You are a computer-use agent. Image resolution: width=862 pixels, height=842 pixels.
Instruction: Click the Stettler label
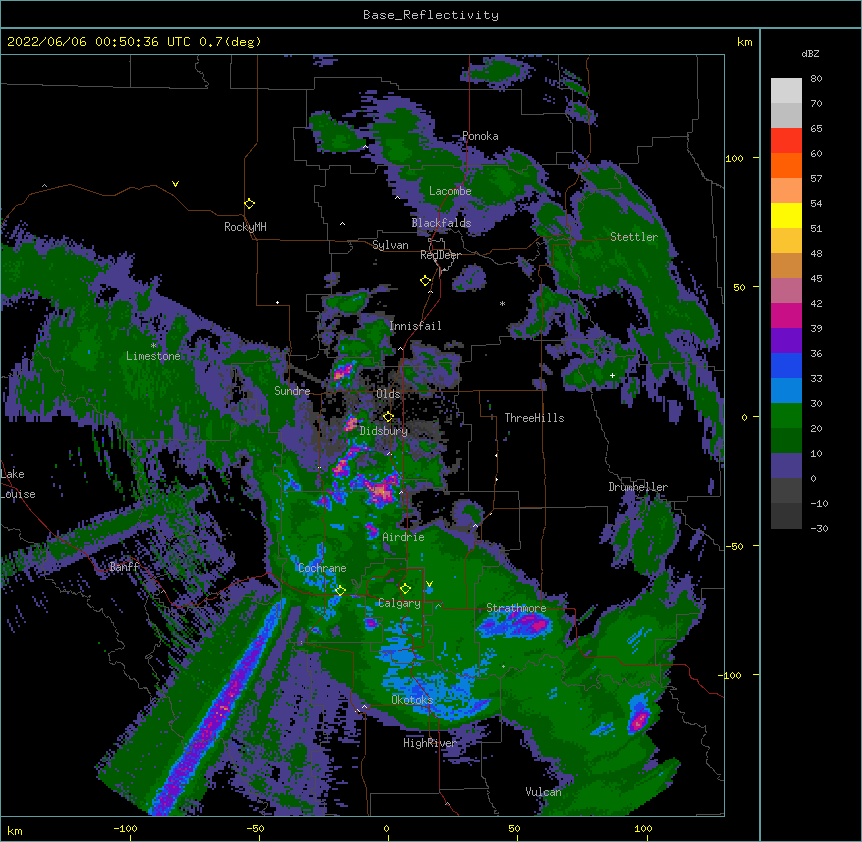(x=634, y=237)
